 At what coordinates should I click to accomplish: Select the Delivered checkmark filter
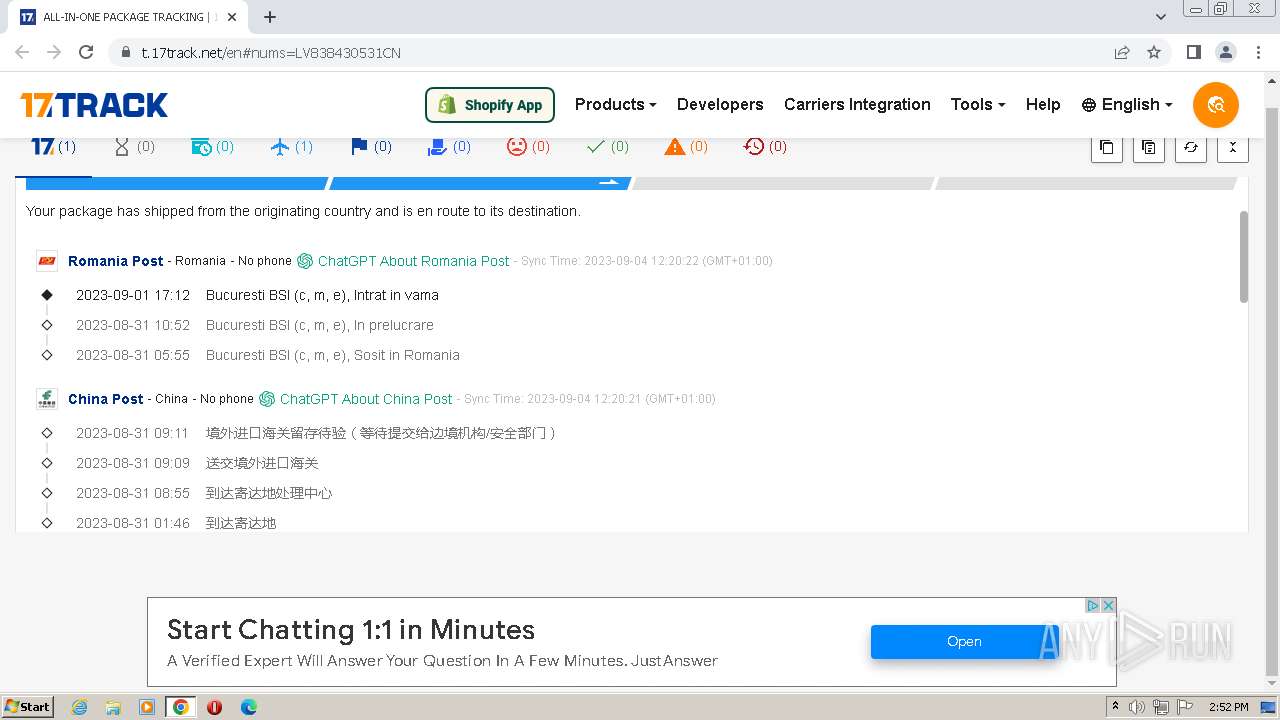click(607, 147)
